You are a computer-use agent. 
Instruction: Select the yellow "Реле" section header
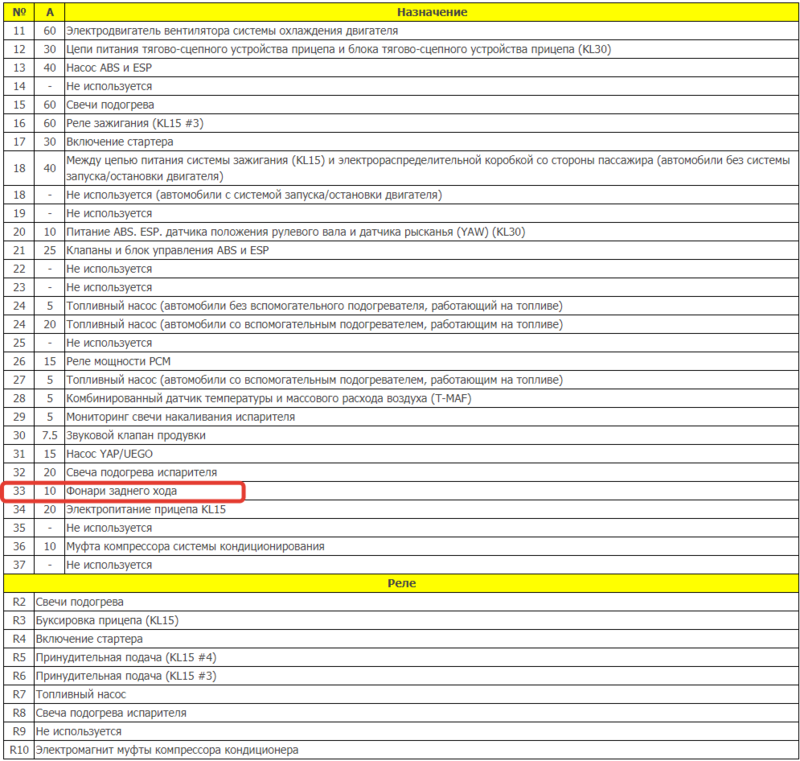point(400,583)
